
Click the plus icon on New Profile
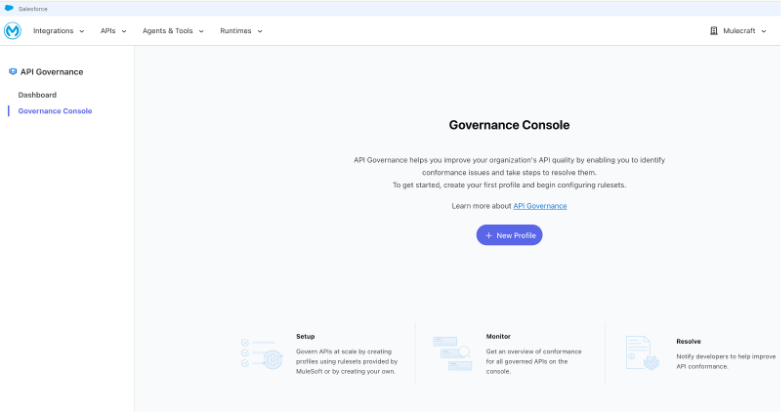tap(489, 235)
